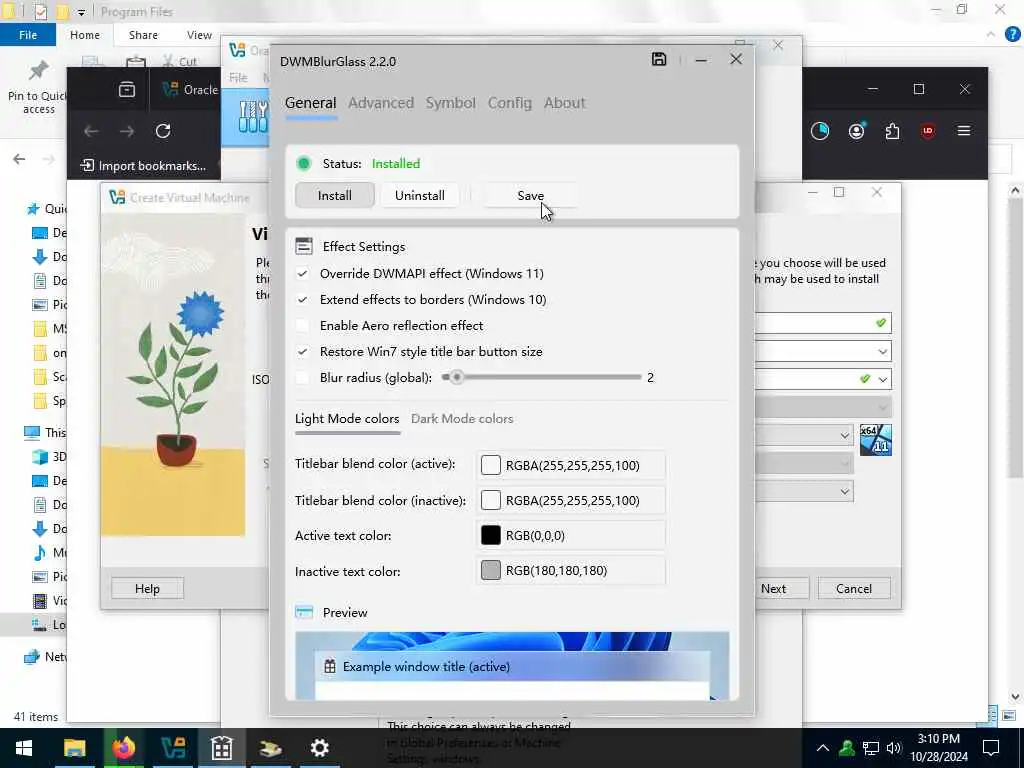
Task: Open Firefox hamburger menu
Action: 963,131
